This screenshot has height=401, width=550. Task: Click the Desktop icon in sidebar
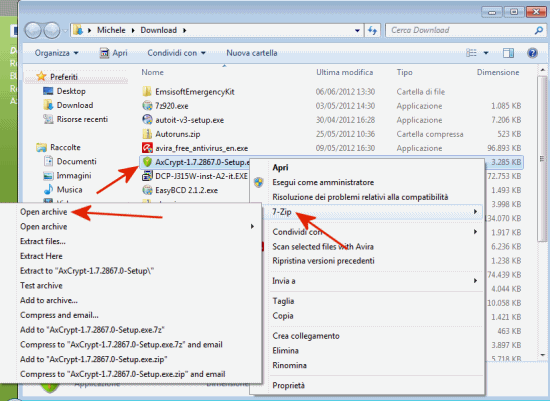(48, 91)
